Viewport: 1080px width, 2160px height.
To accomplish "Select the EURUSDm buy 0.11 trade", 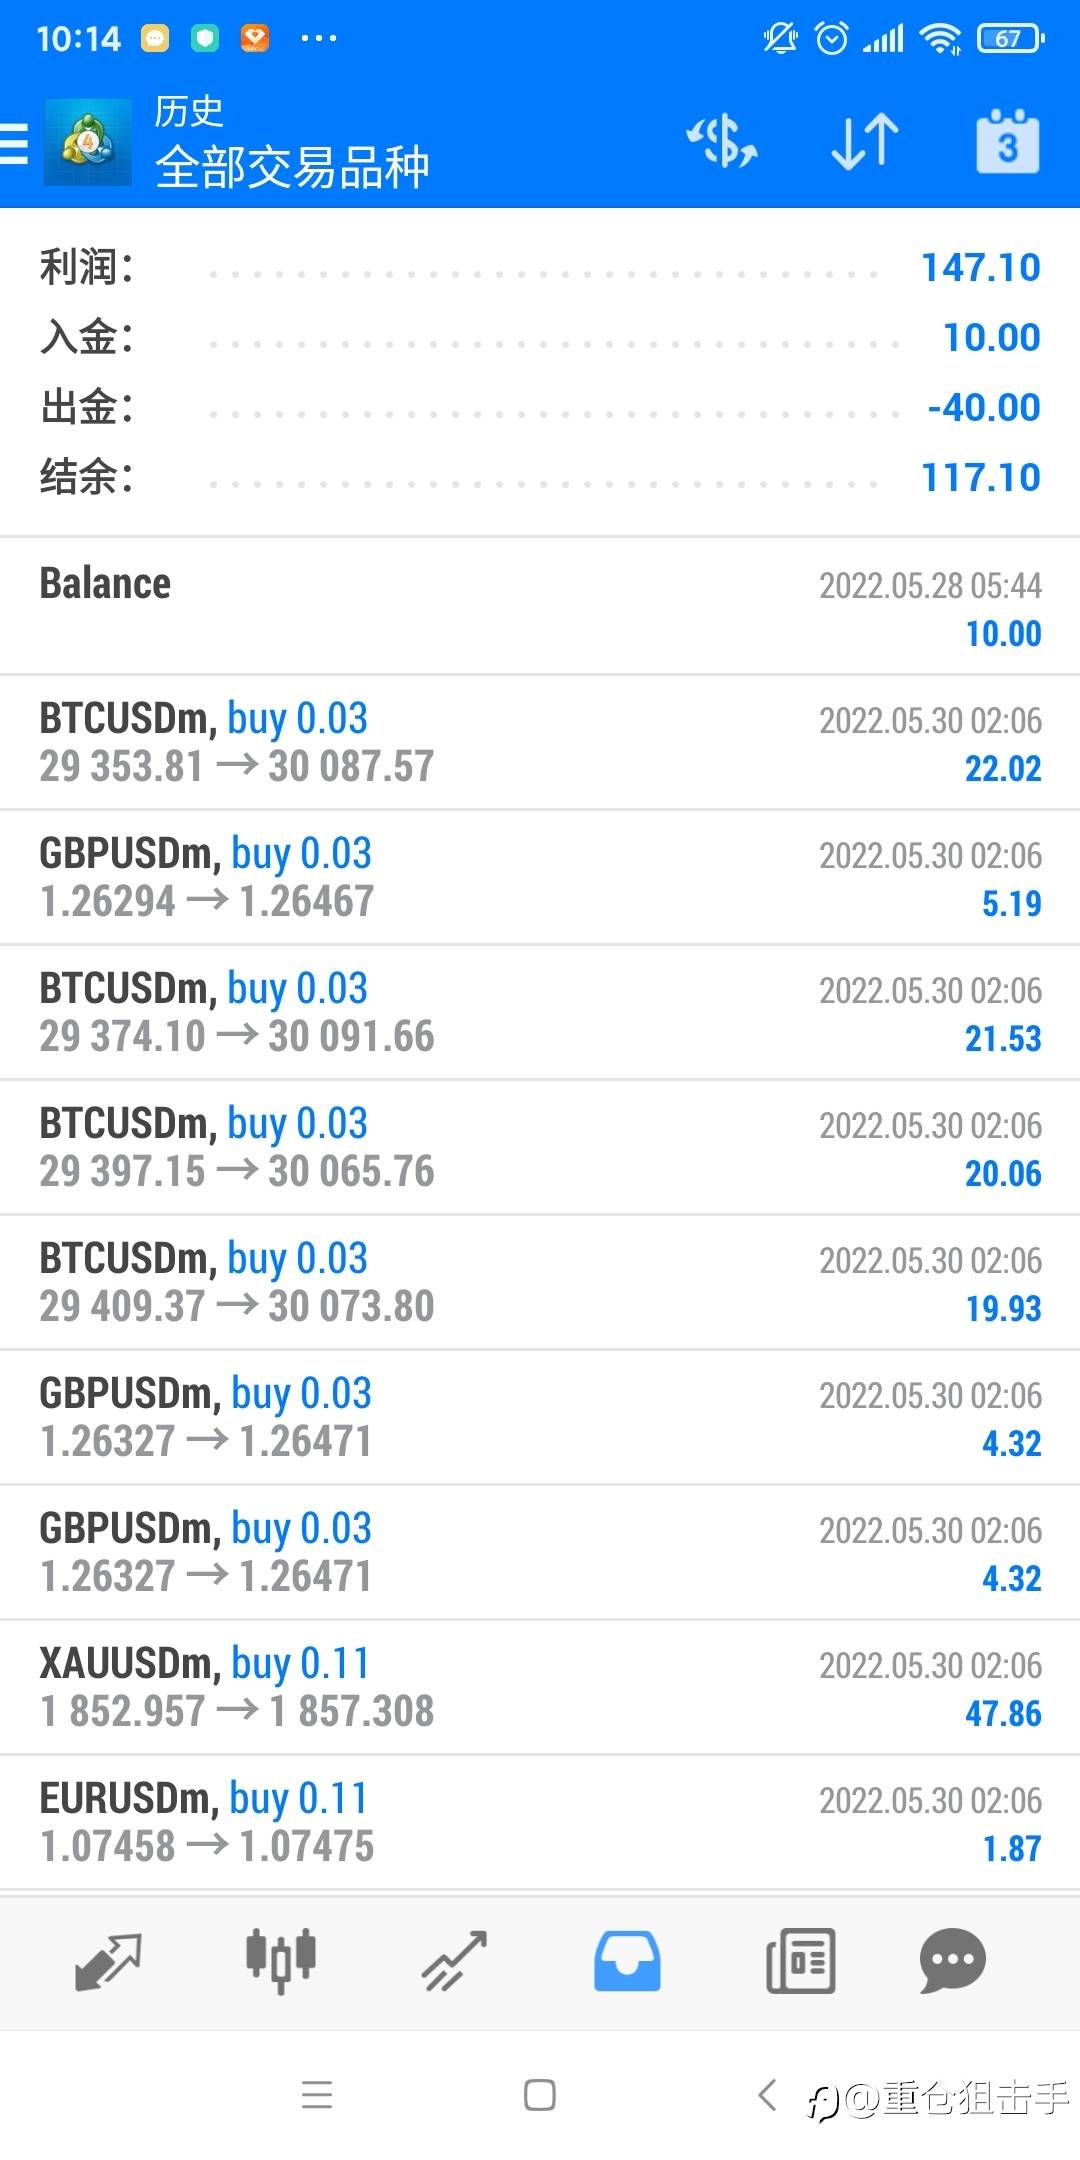I will (x=540, y=1822).
